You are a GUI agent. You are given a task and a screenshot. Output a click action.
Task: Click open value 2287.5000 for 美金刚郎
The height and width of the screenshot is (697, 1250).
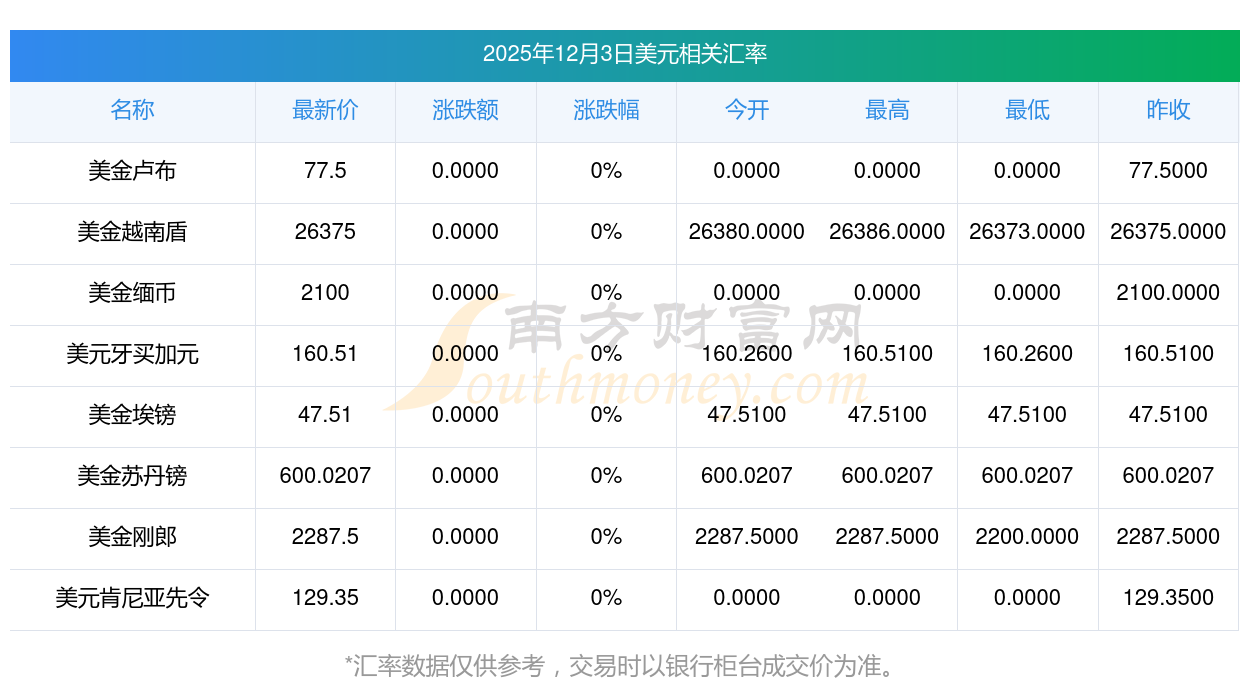tap(747, 537)
